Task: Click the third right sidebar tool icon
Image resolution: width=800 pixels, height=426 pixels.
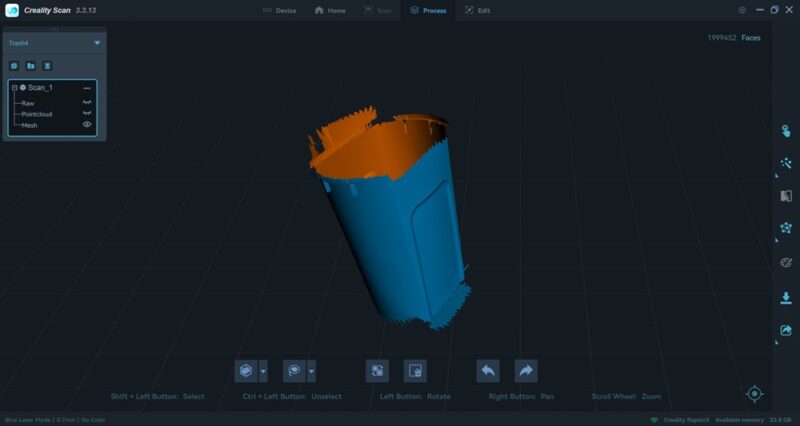Action: click(x=786, y=195)
